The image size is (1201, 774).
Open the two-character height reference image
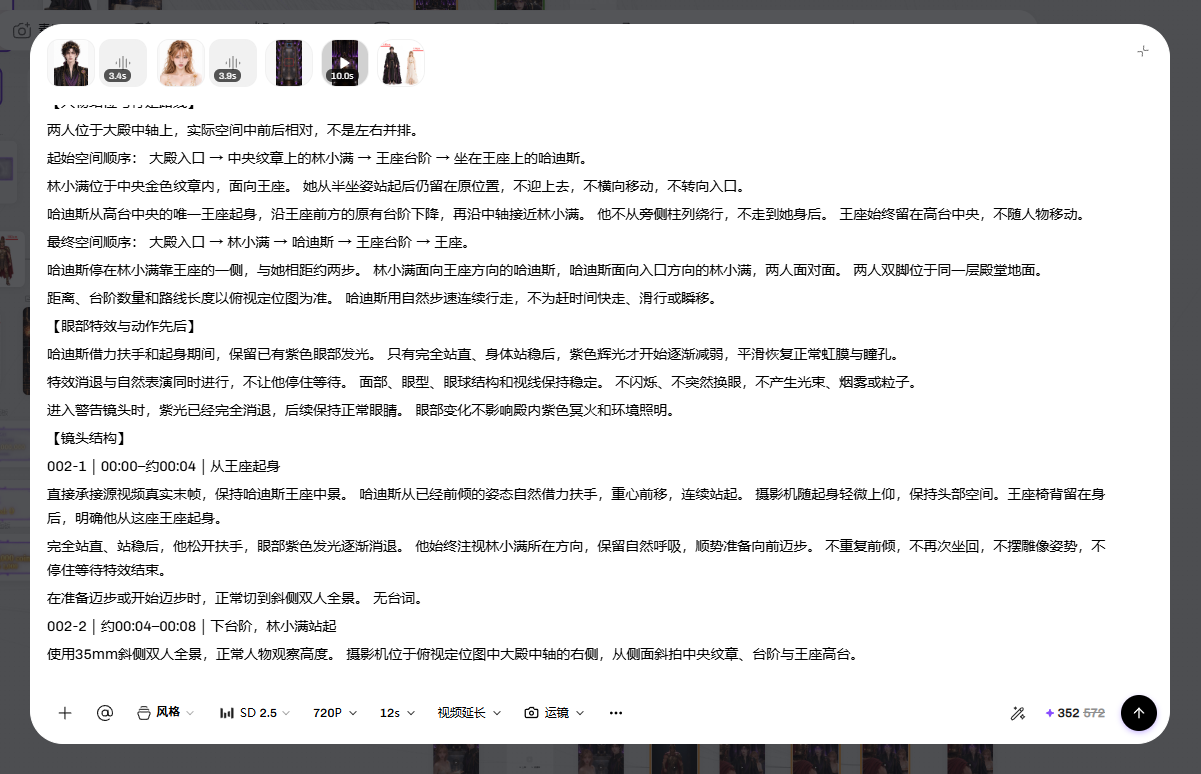point(401,63)
